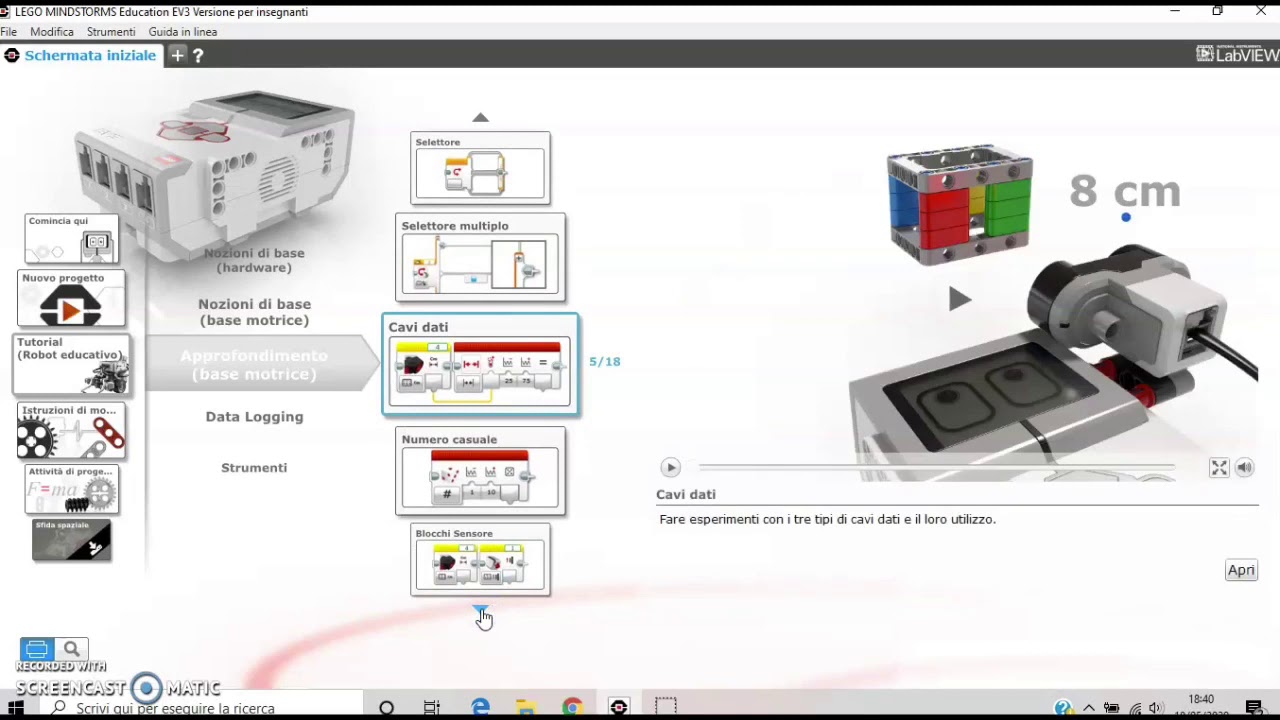Screen dimensions: 1280x720
Task: Click the magnifier search icon in lobby
Action: pyautogui.click(x=72, y=649)
